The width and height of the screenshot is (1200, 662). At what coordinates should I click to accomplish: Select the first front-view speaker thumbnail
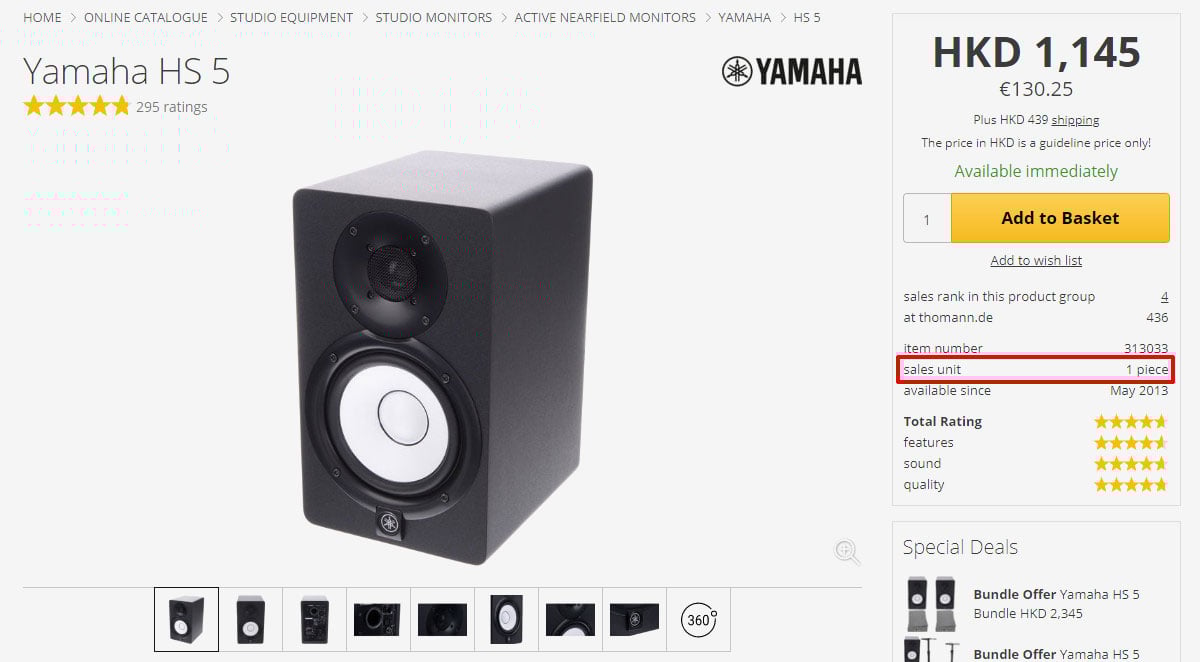coord(186,620)
